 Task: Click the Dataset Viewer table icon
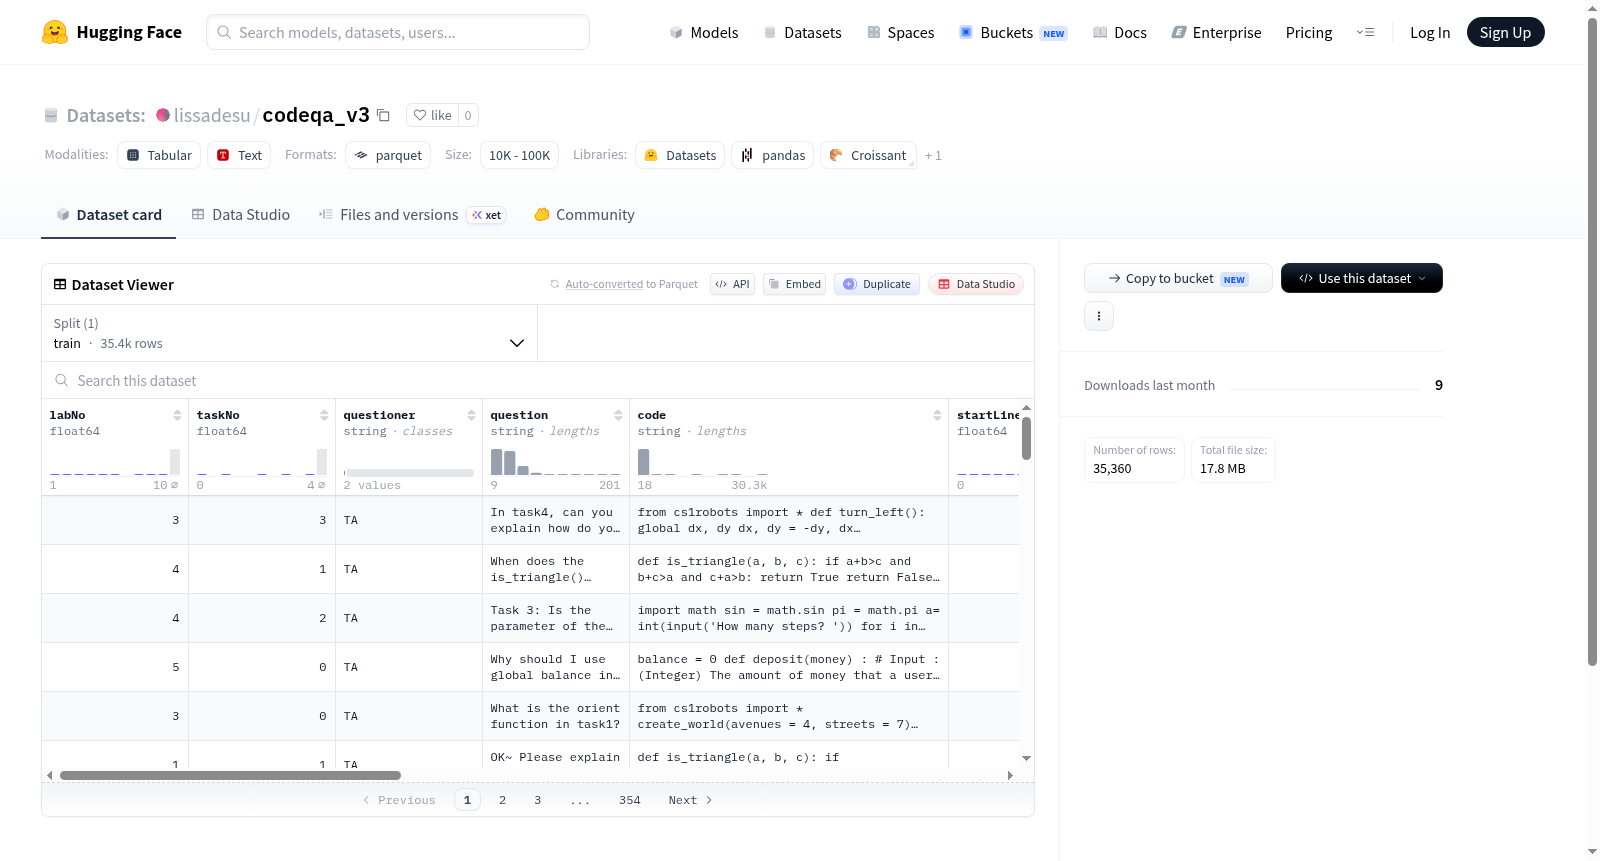coord(60,284)
